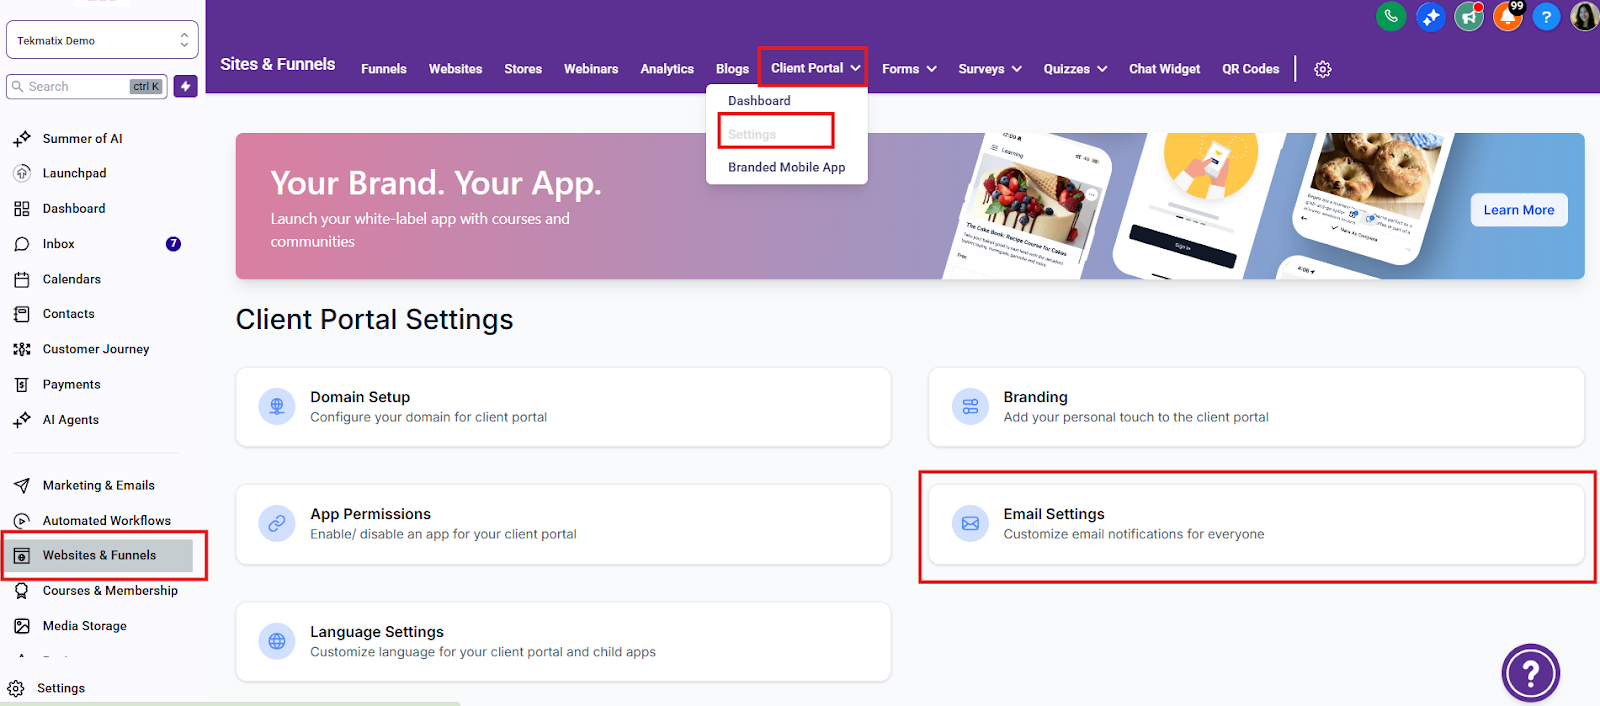This screenshot has width=1600, height=706.
Task: Click the Learn More button on banner
Action: coord(1519,210)
